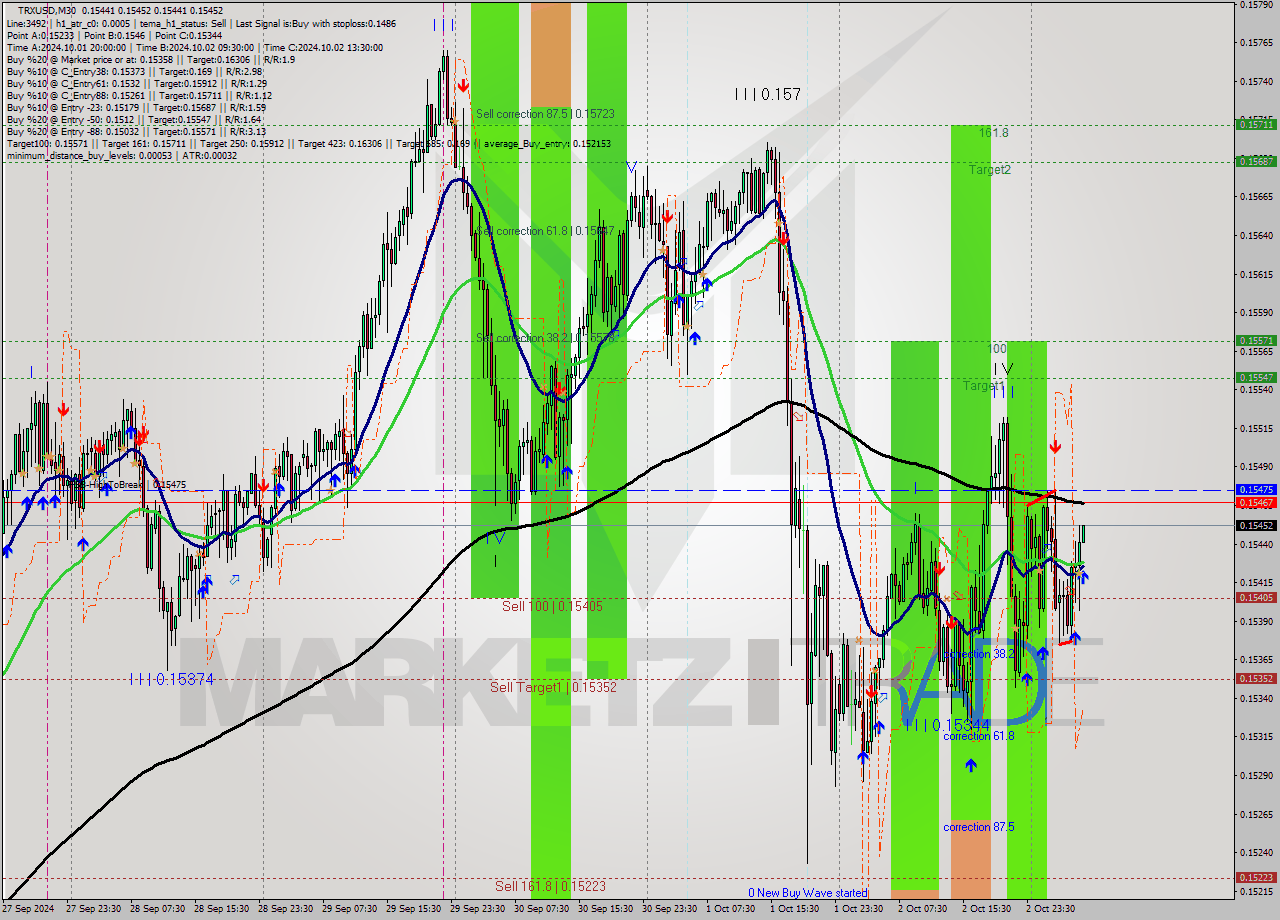Click the 'correction 38.2' blue label
Viewport: 1280px width, 920px height.
[x=979, y=653]
